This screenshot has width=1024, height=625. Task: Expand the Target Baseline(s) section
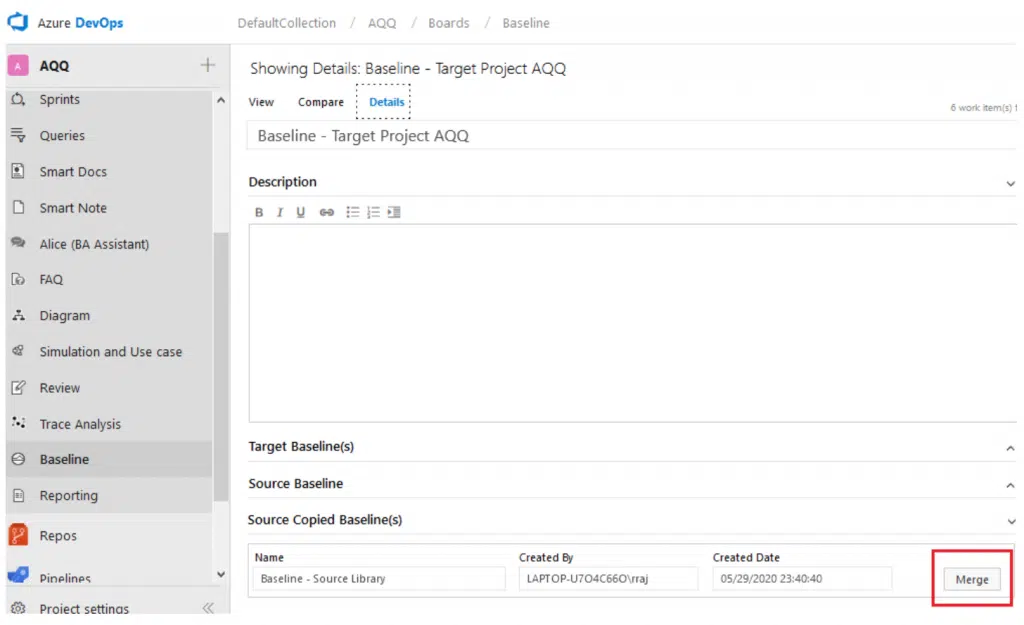pyautogui.click(x=1010, y=448)
